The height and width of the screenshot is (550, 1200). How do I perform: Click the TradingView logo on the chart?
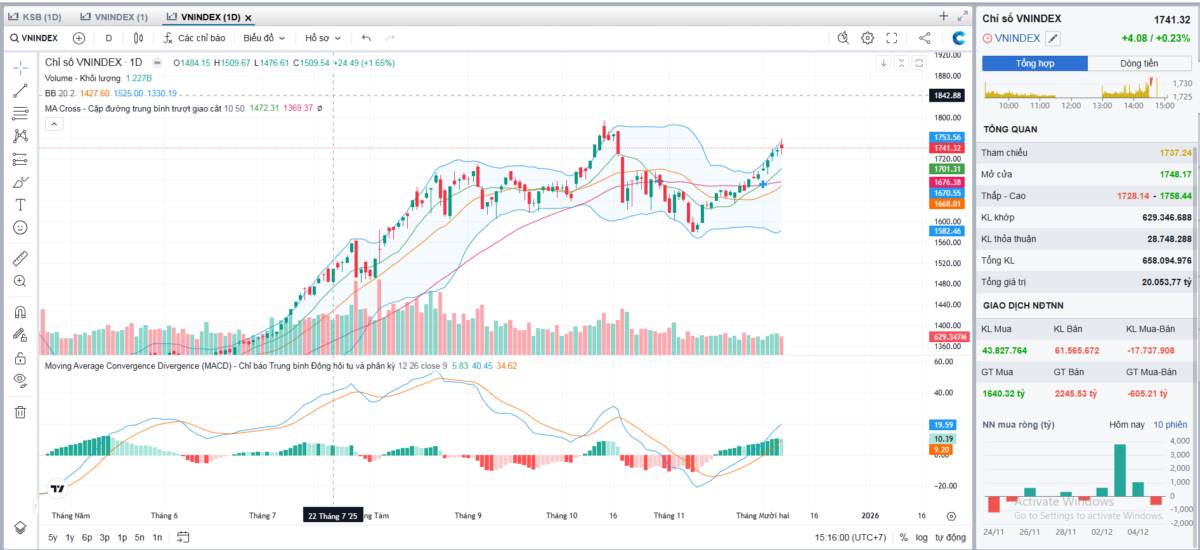tap(57, 490)
